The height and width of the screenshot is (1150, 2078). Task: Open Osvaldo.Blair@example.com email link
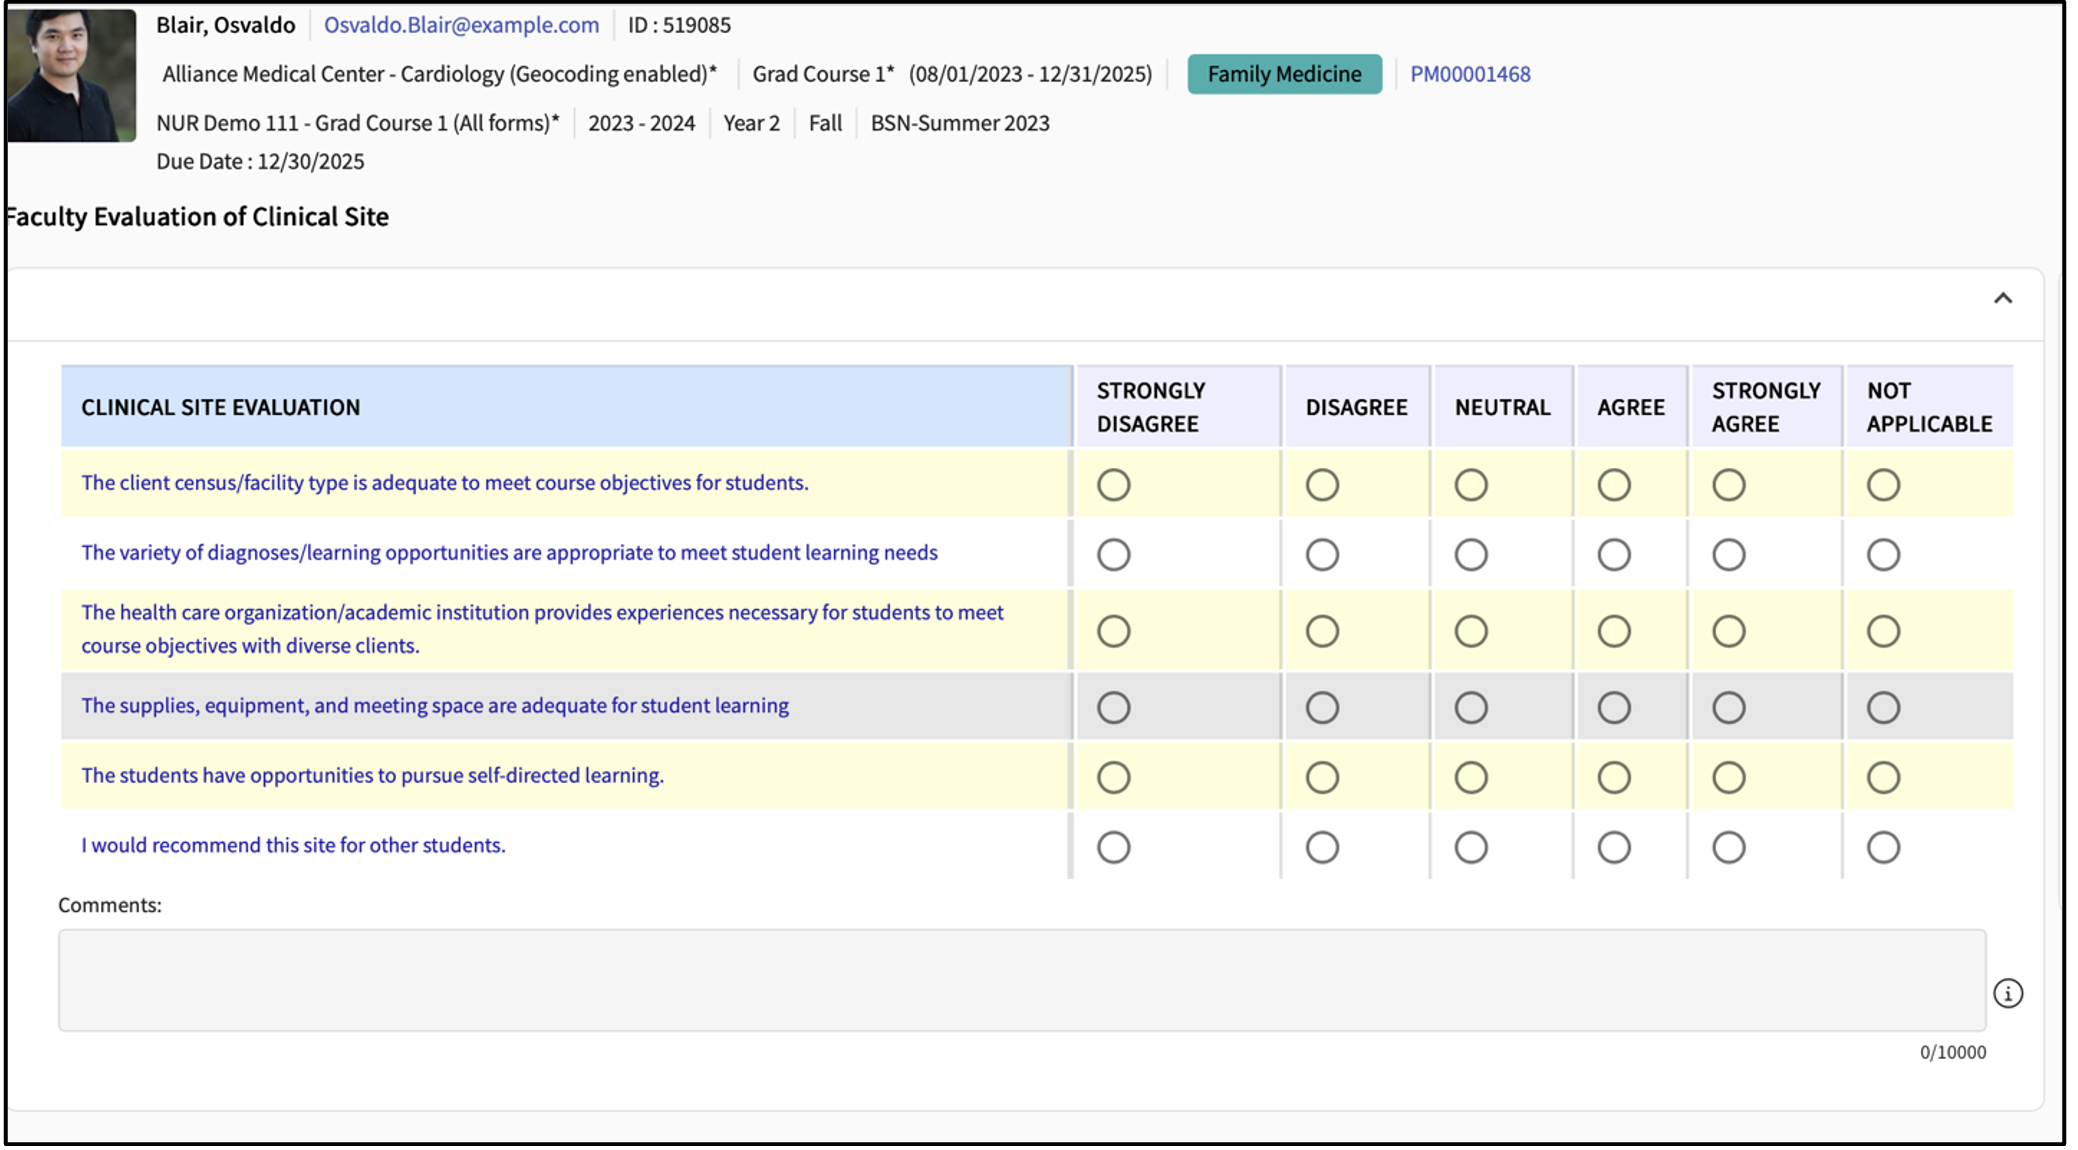(461, 25)
